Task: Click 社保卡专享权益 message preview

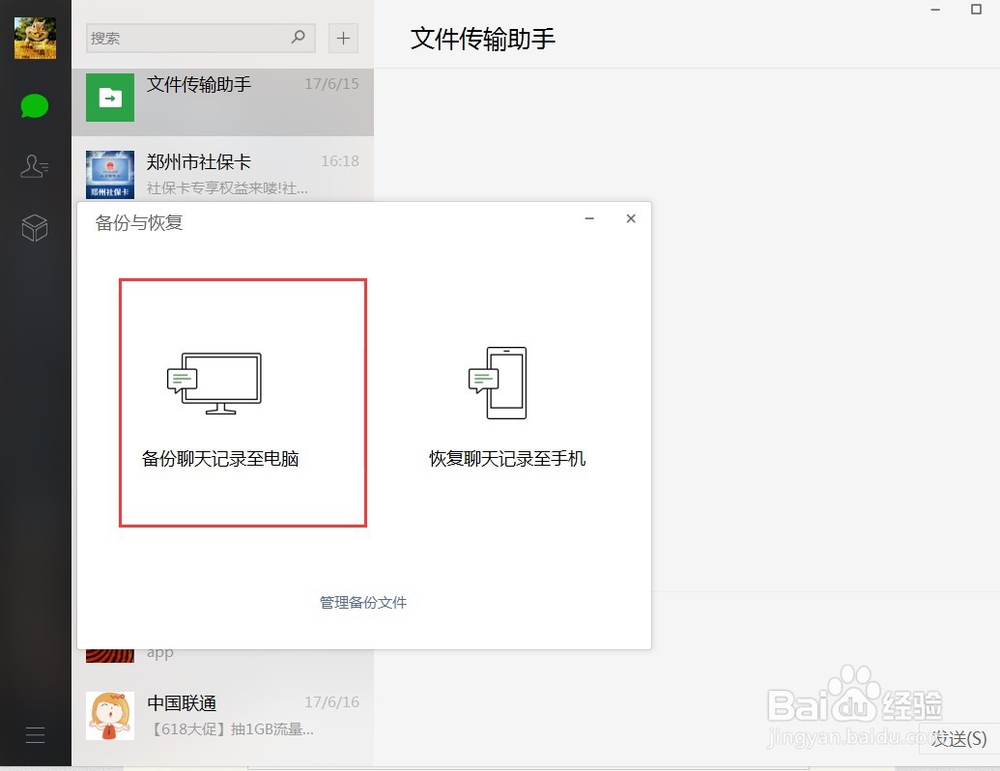Action: 227,188
